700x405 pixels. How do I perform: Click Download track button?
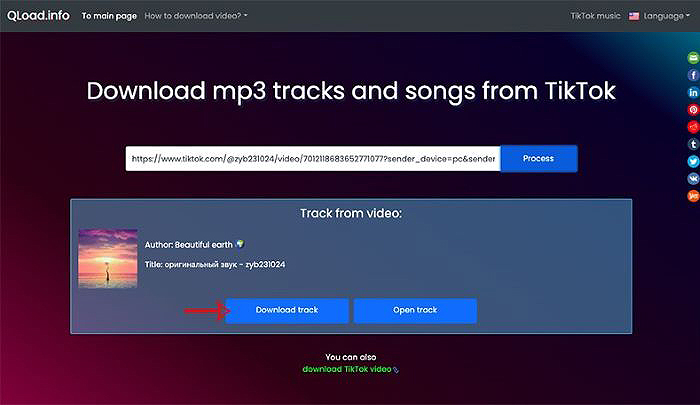[287, 310]
